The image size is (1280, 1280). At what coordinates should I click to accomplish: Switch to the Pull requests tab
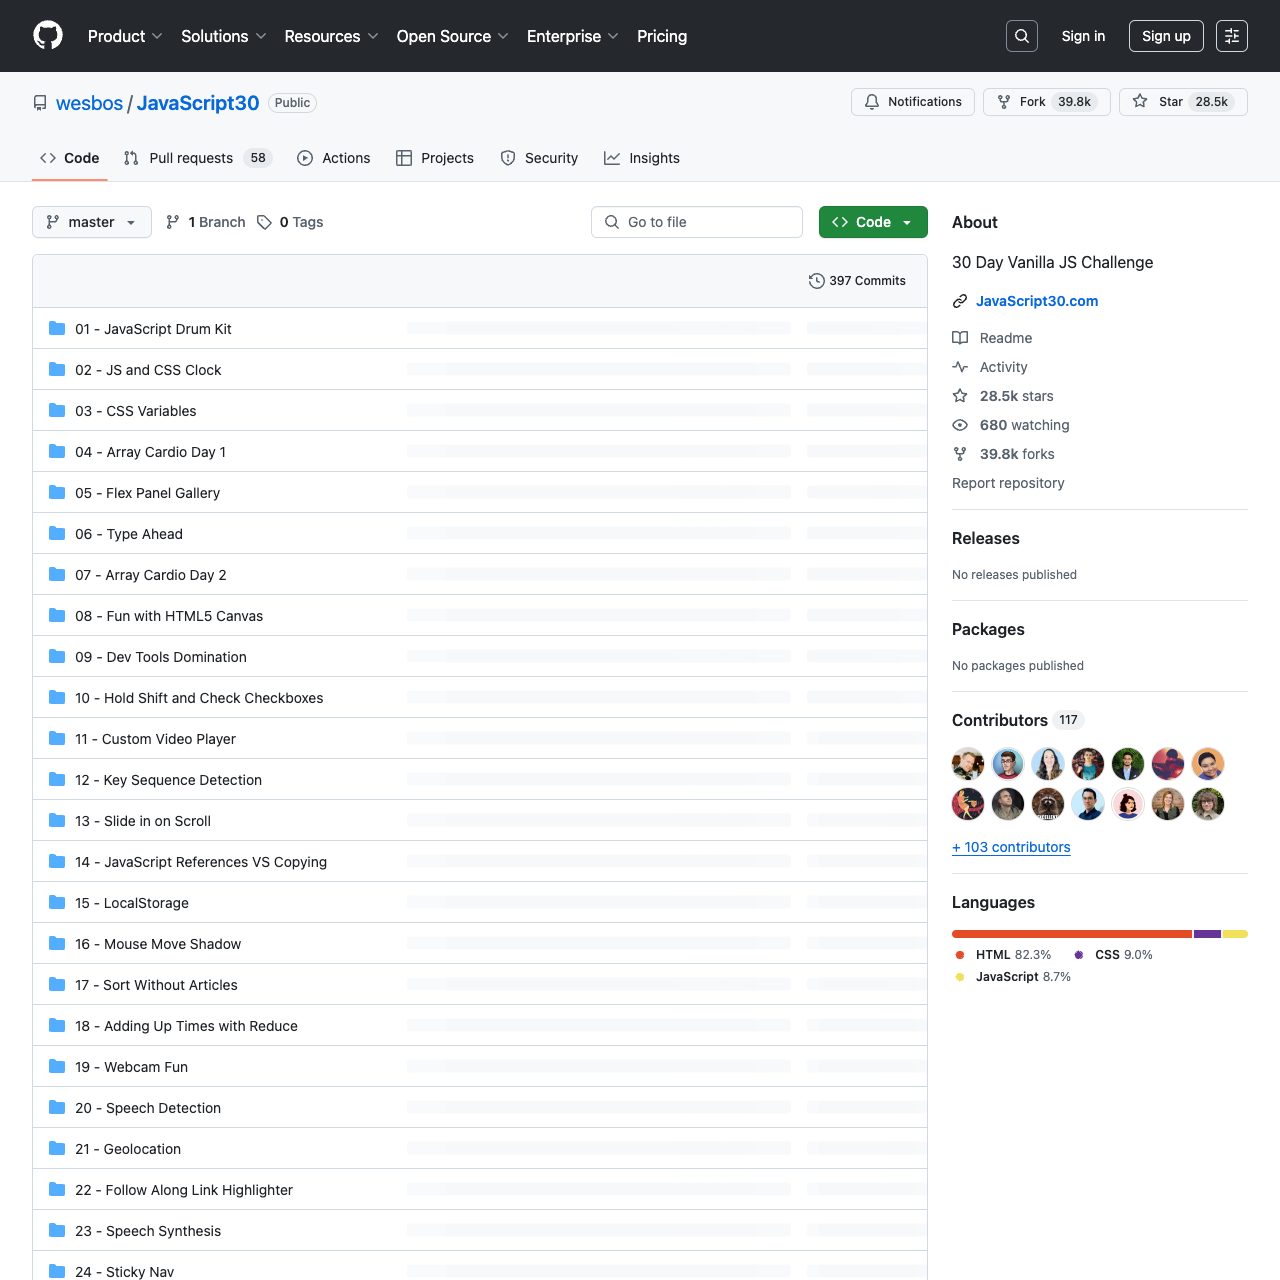[x=198, y=158]
